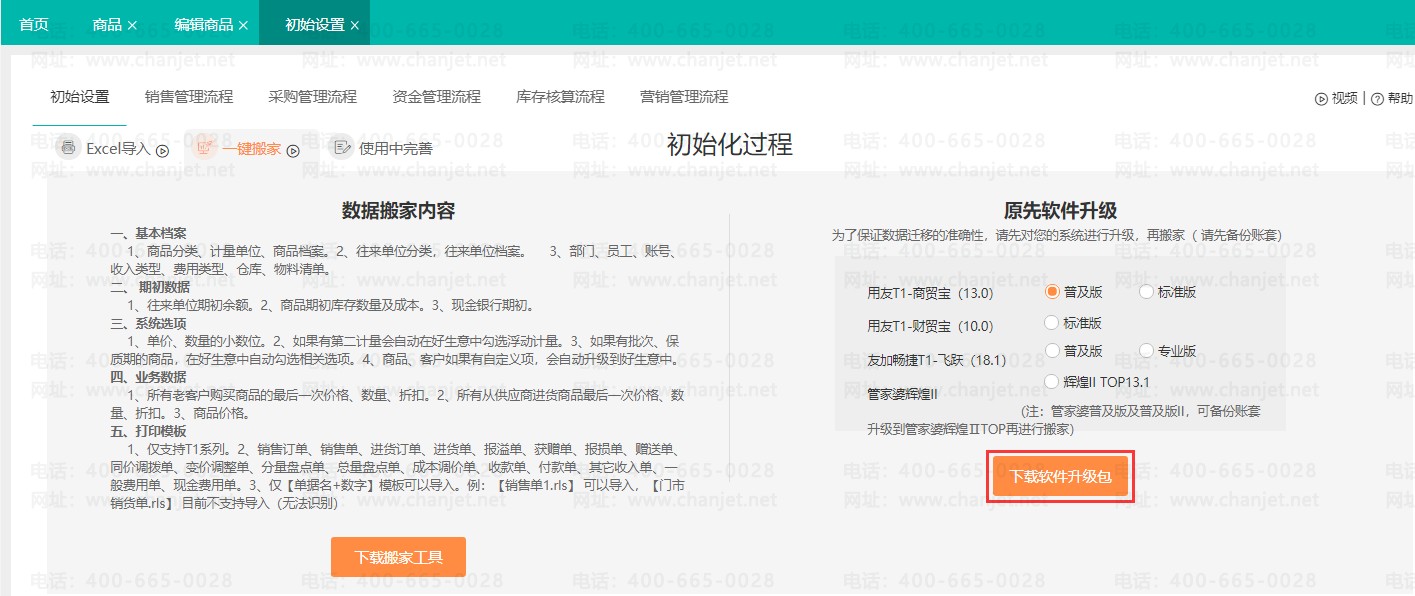1415x596 pixels.
Task: Open the 库存核算流程 sub-tab
Action: pos(561,97)
